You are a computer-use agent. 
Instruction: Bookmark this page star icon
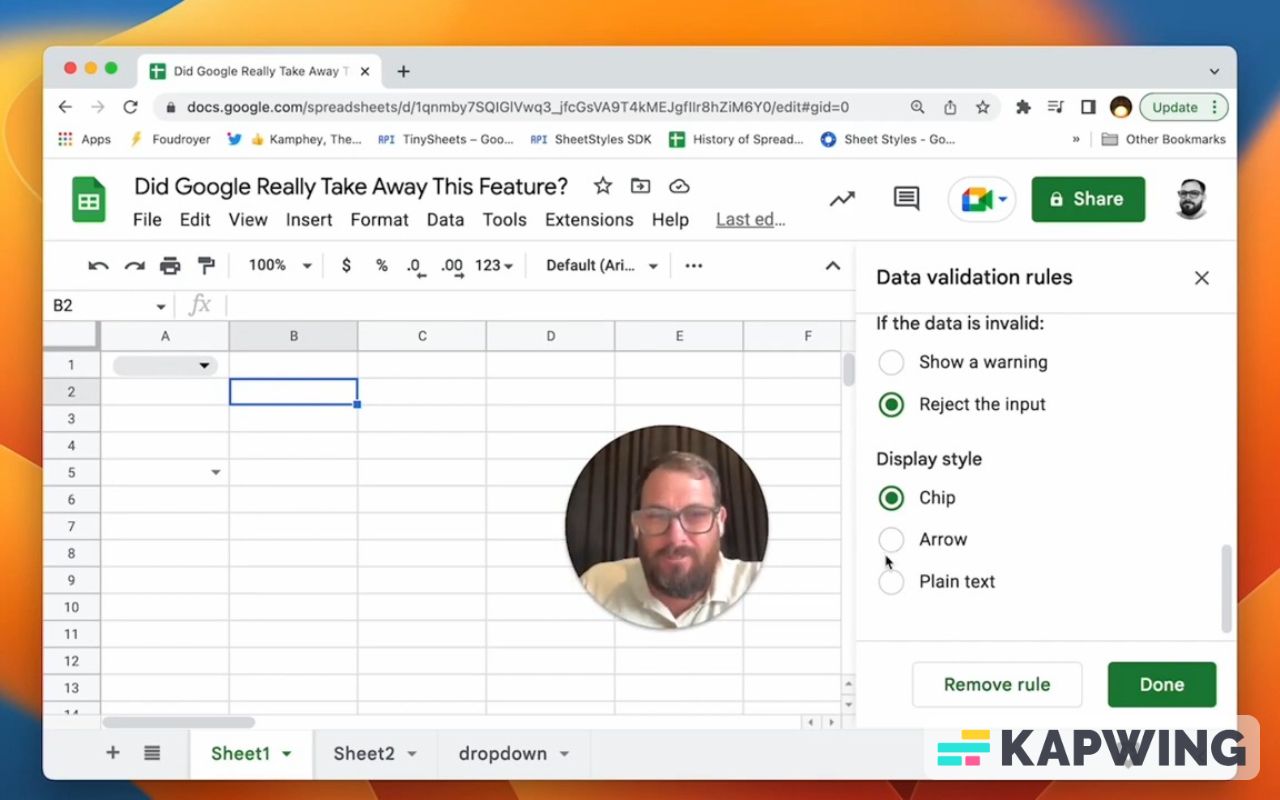[983, 107]
